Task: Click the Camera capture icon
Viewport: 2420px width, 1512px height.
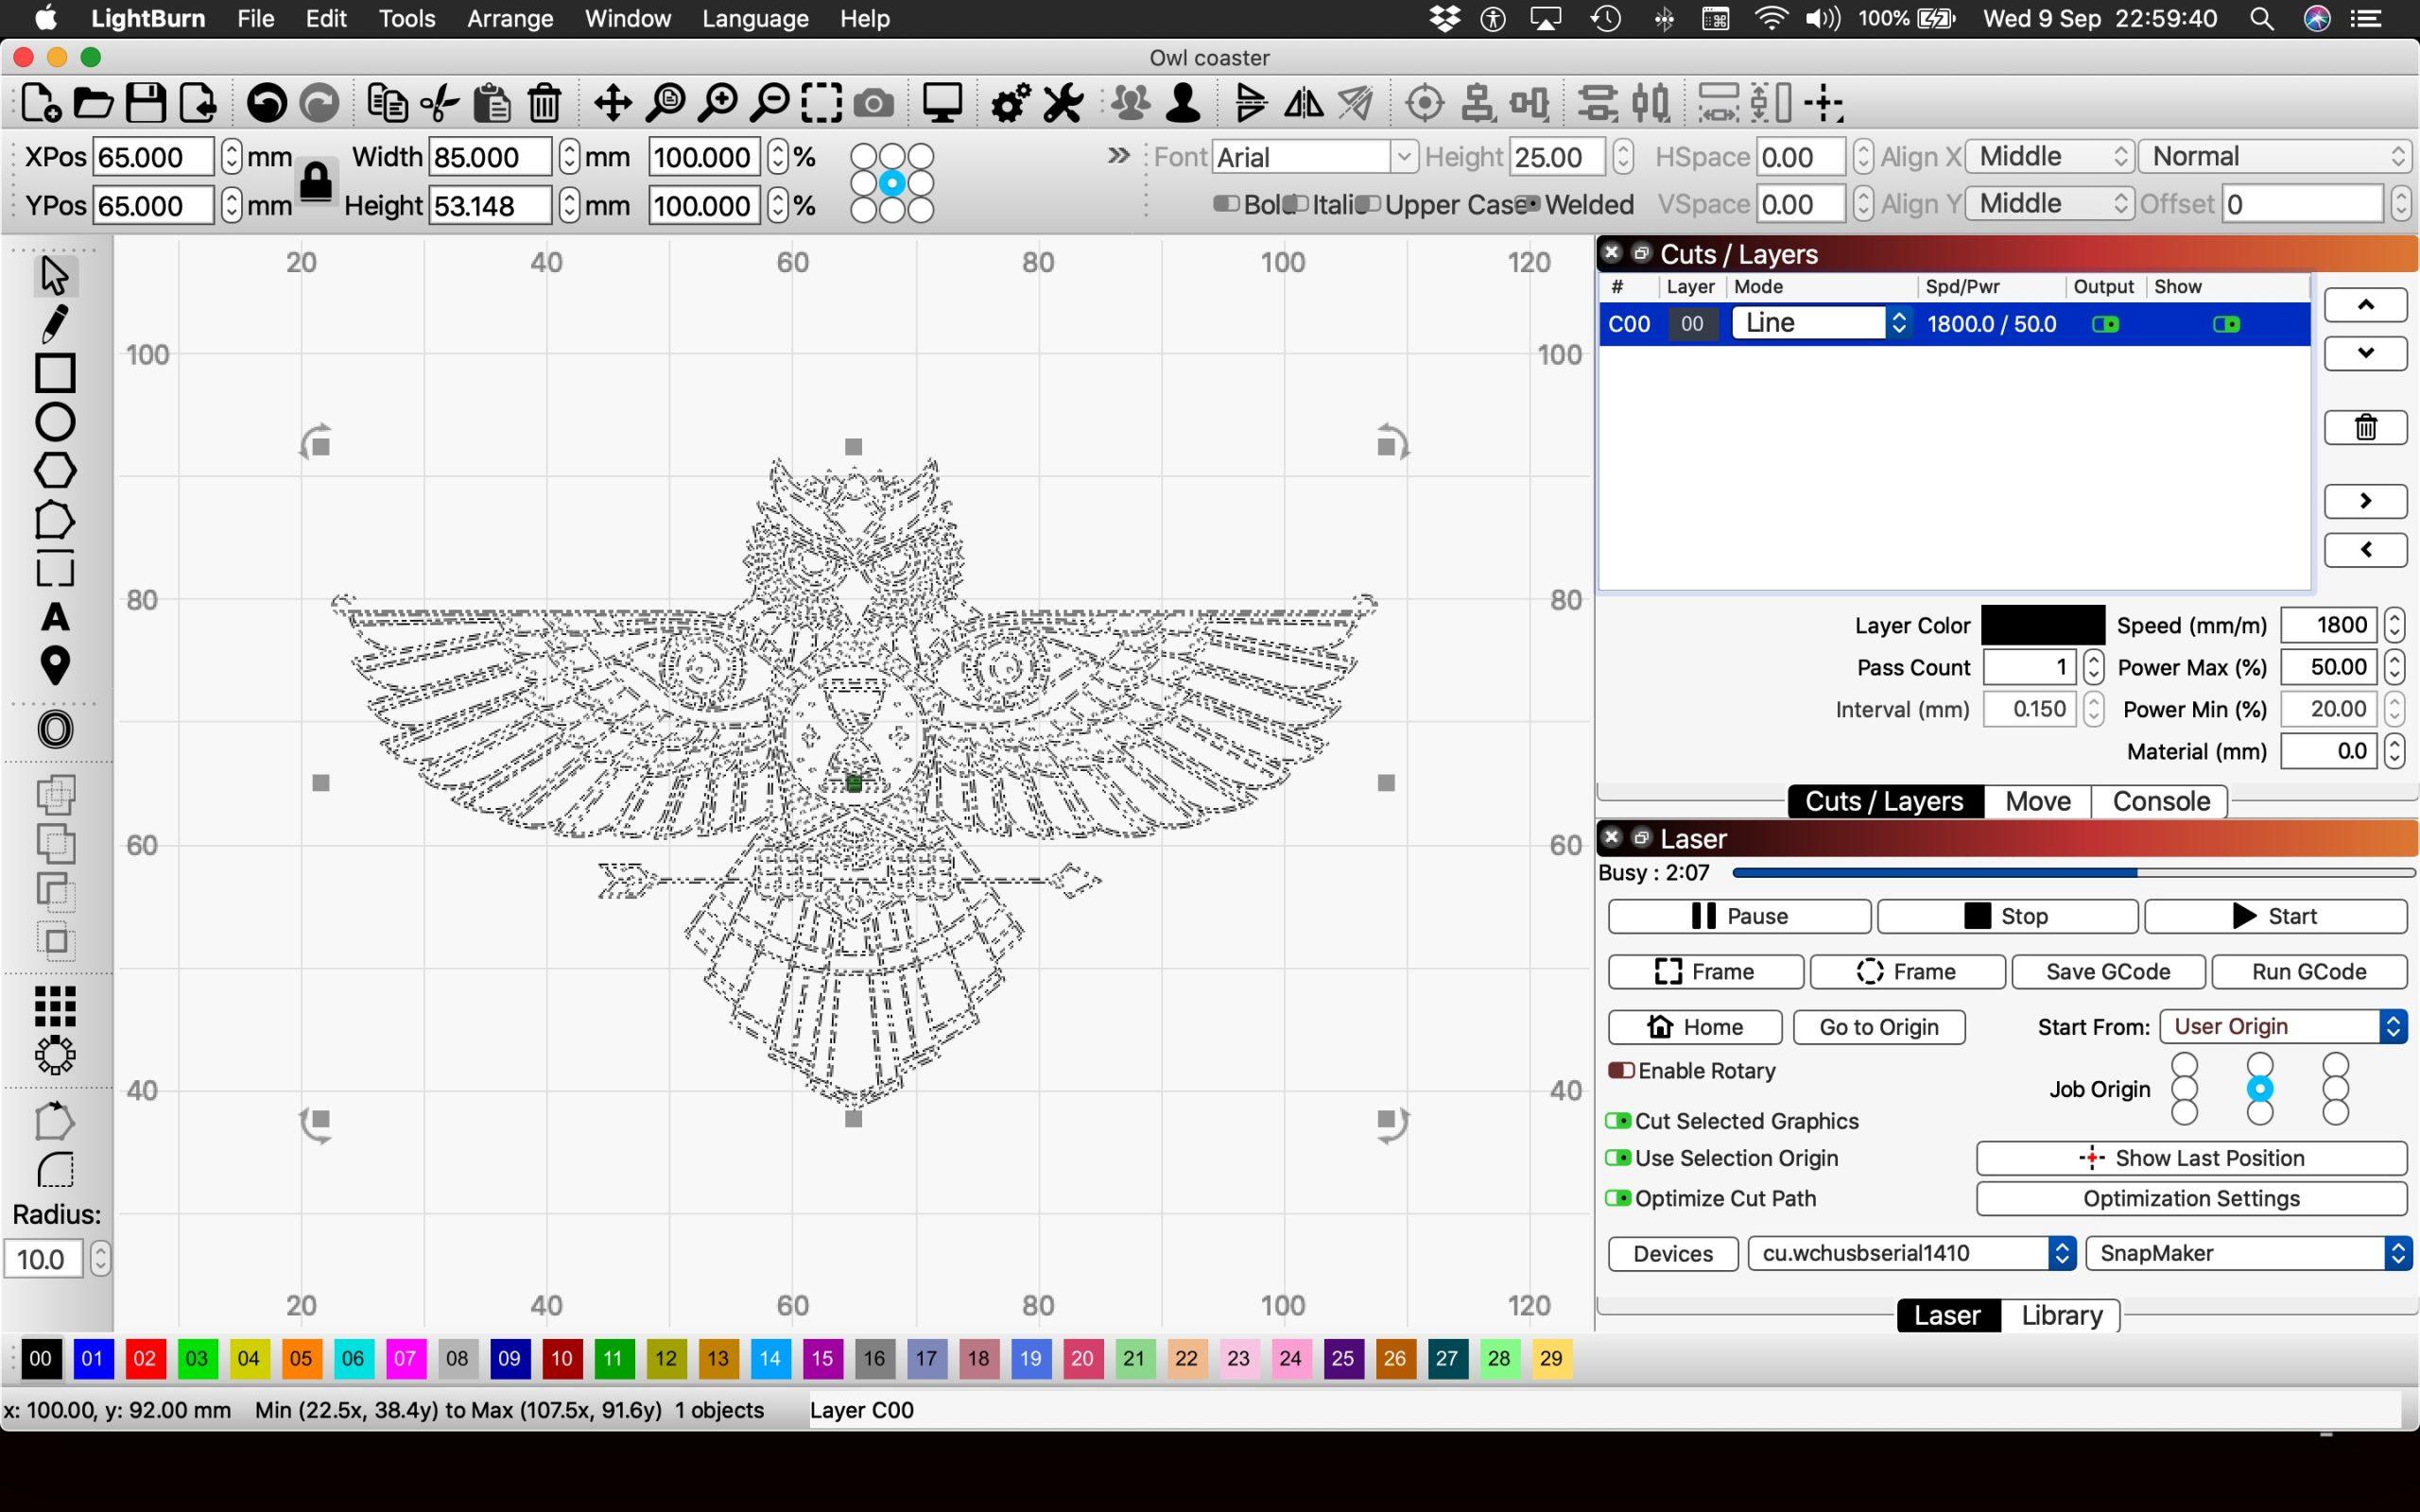Action: pos(874,103)
